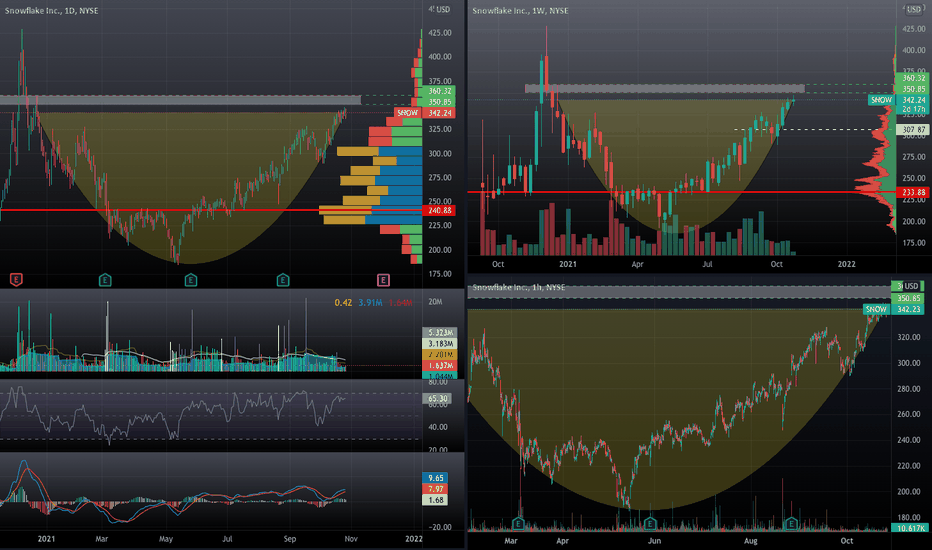The height and width of the screenshot is (550, 932).
Task: Click the orange 2.201M volume label
Action: click(x=440, y=354)
